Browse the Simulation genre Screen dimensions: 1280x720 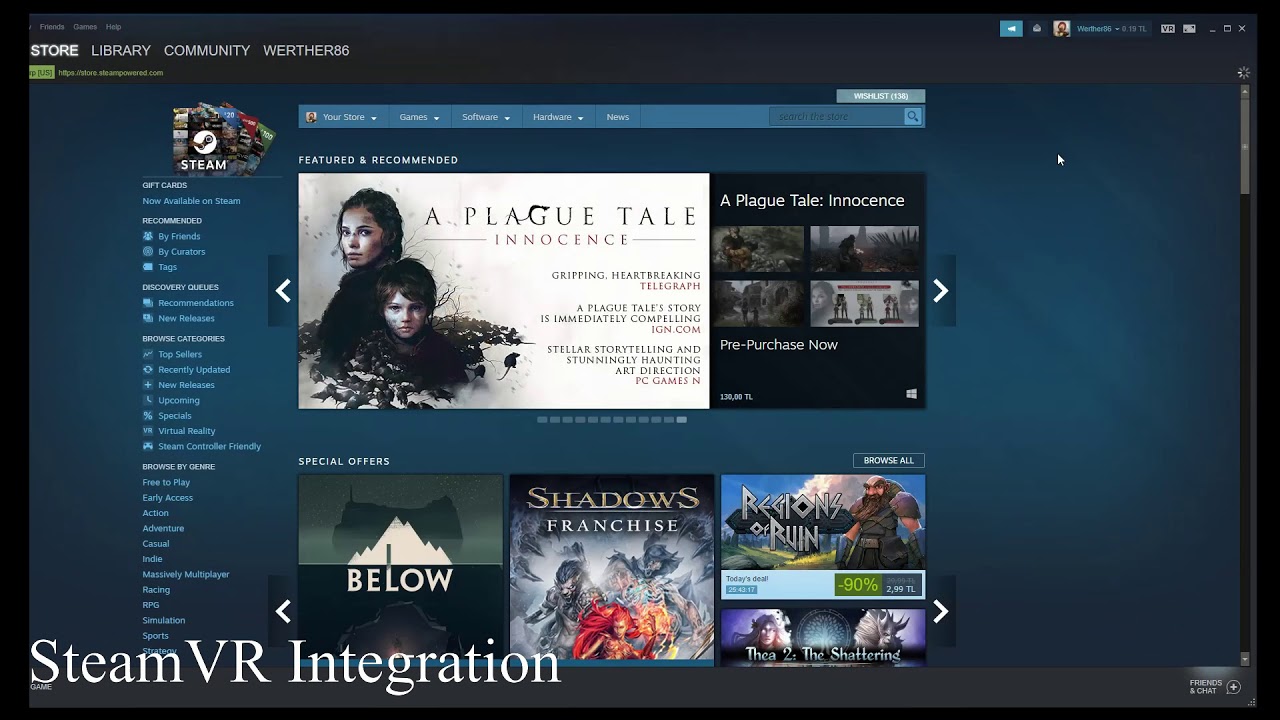pyautogui.click(x=164, y=620)
